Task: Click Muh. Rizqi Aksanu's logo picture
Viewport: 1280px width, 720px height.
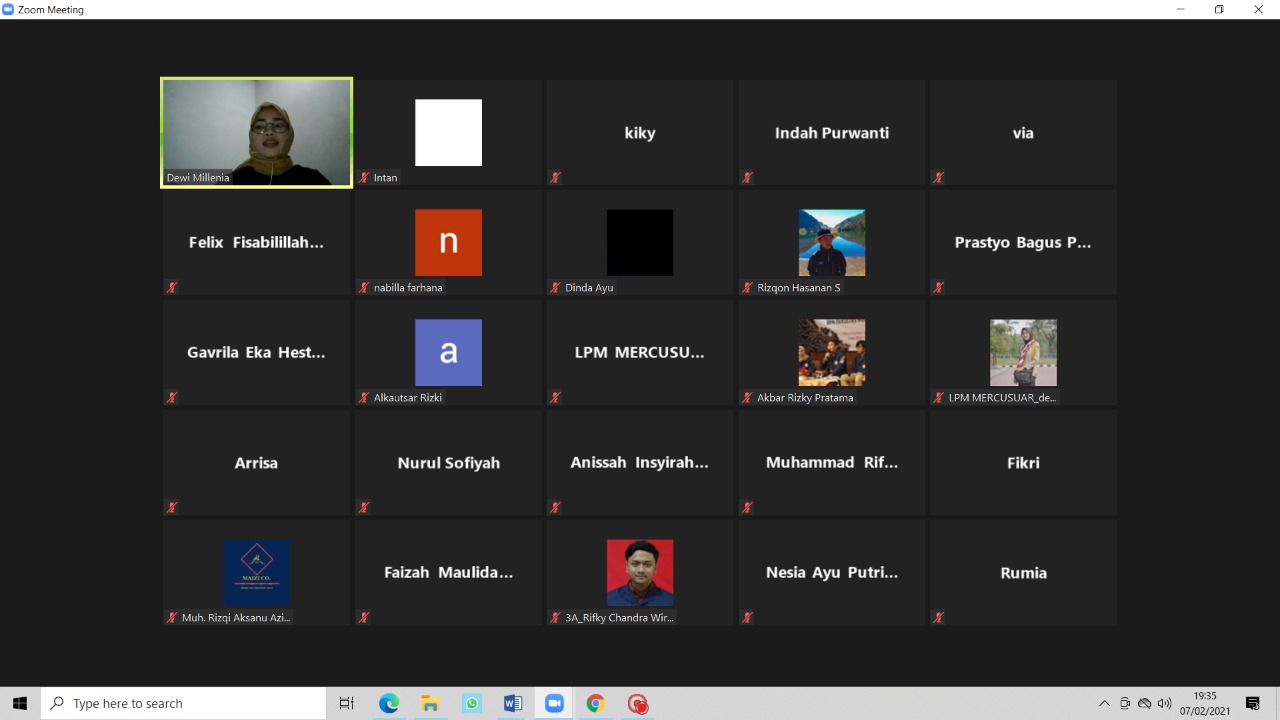Action: [257, 572]
